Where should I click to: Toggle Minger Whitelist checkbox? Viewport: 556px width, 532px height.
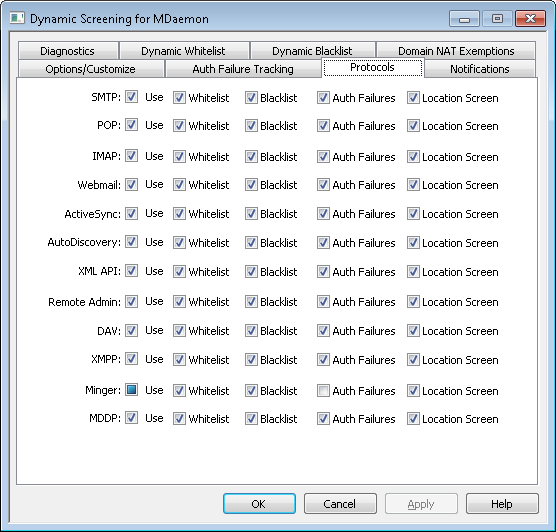pyautogui.click(x=179, y=390)
